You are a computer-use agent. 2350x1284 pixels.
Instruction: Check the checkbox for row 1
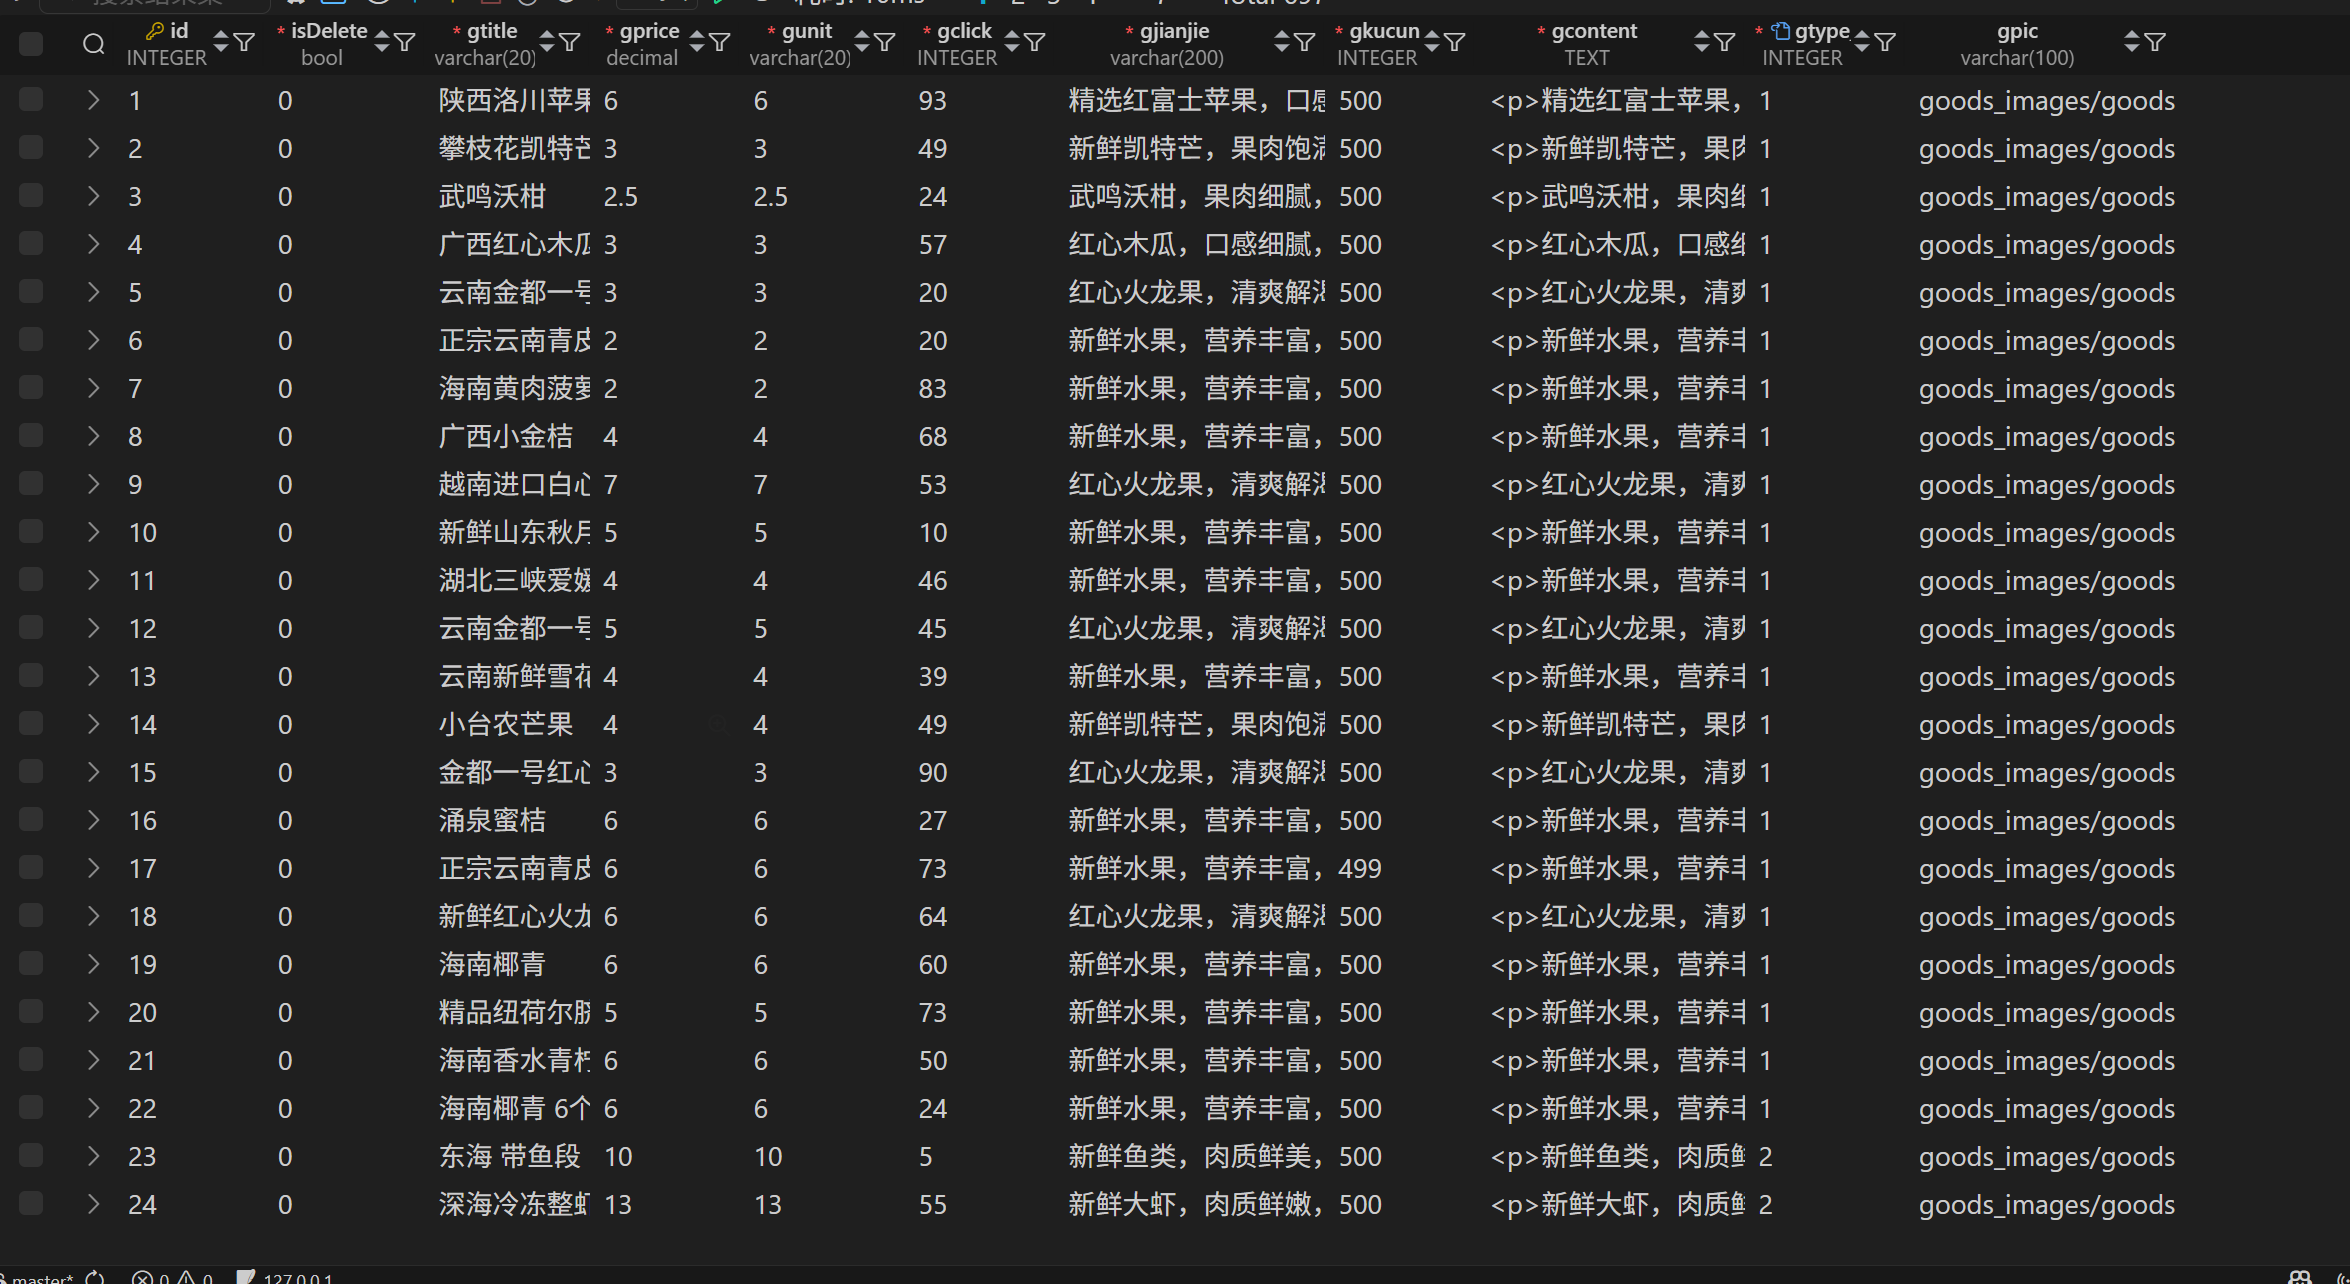pos(31,99)
